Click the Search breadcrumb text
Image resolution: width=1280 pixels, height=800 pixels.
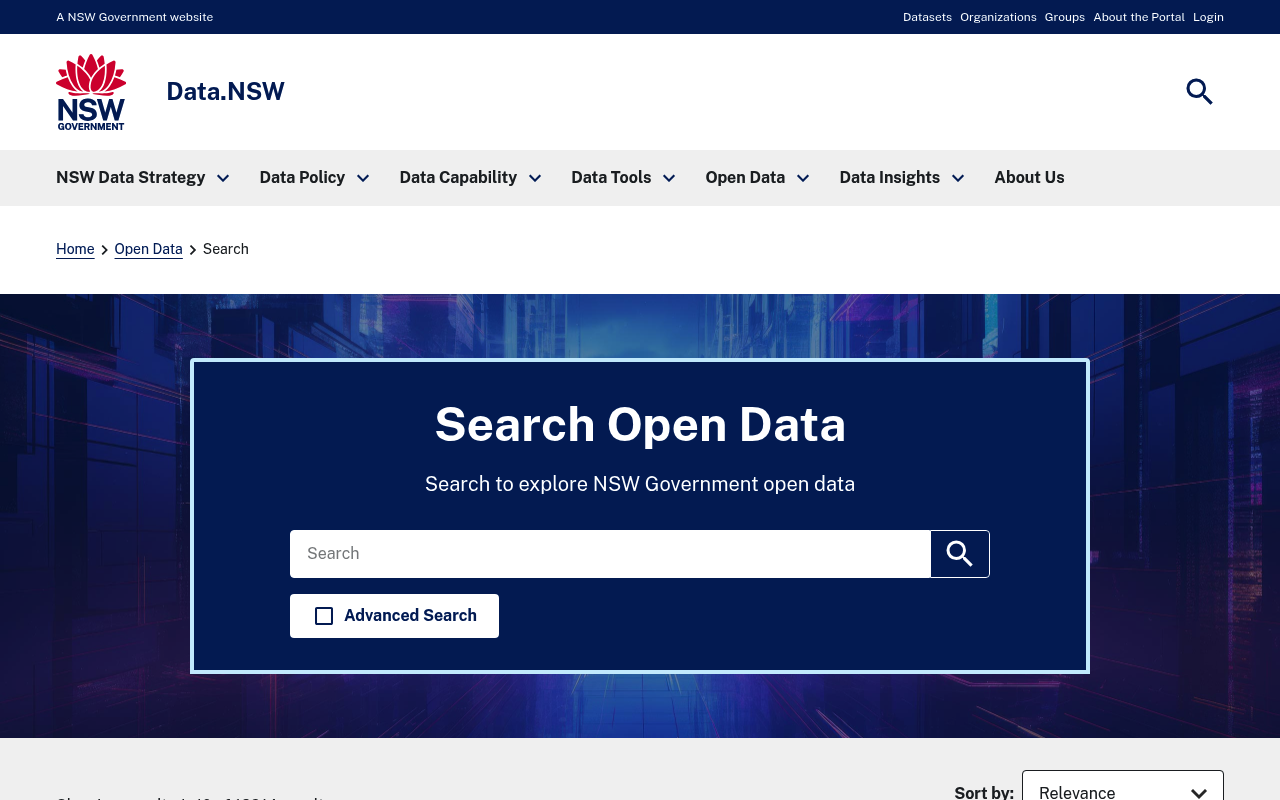click(x=226, y=249)
